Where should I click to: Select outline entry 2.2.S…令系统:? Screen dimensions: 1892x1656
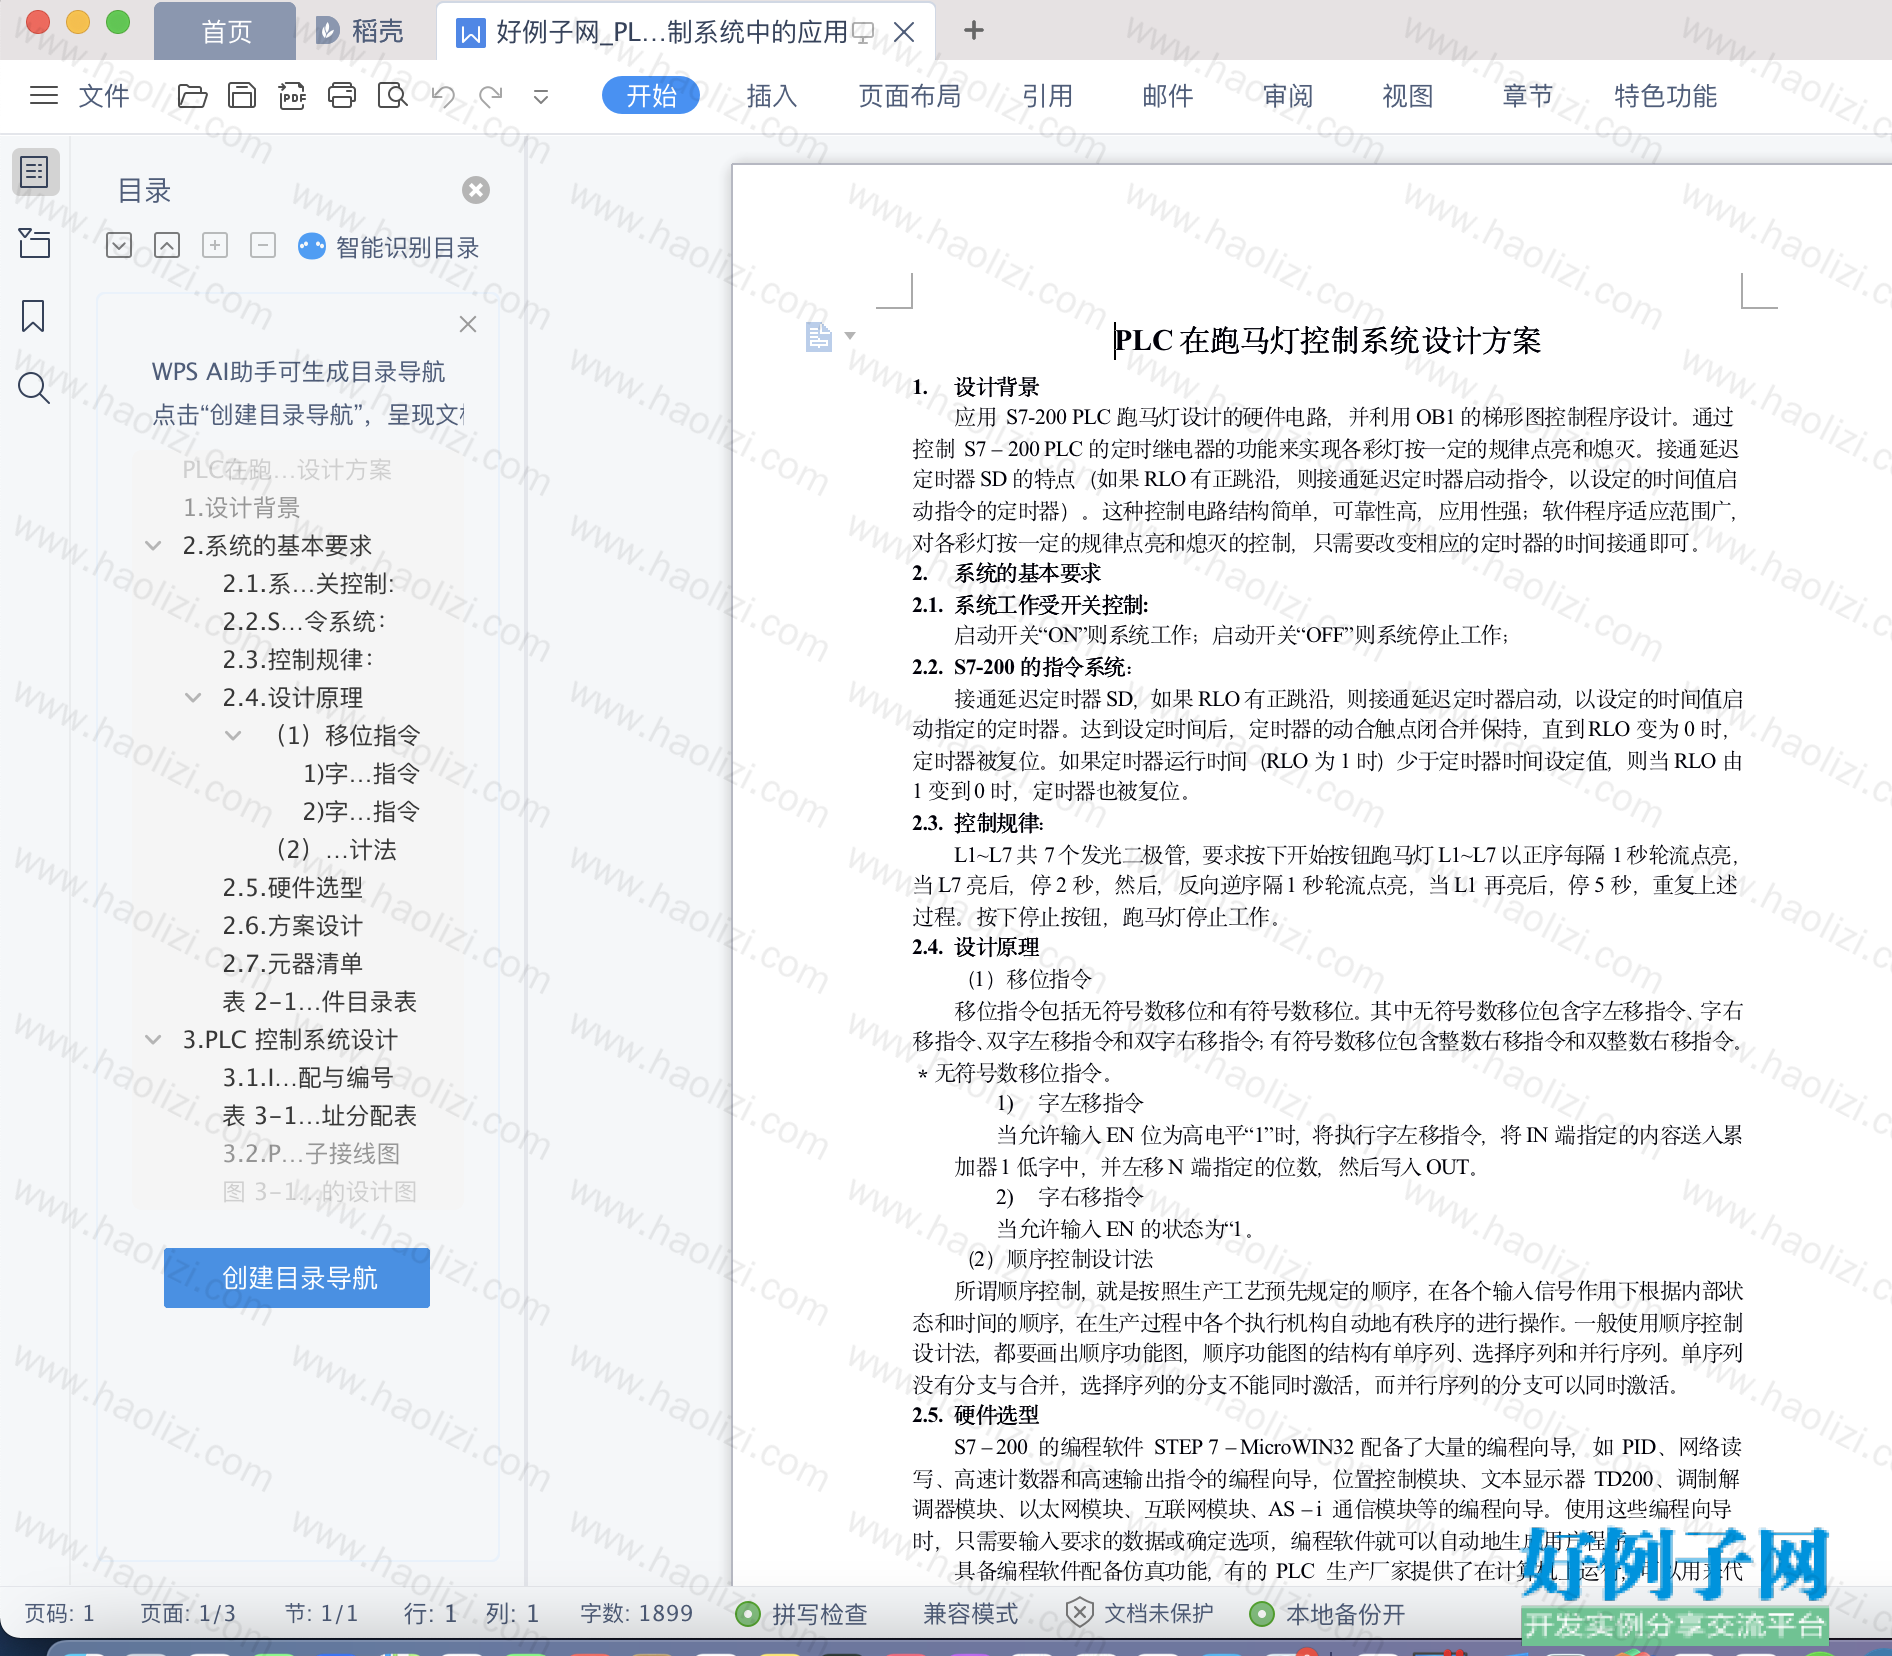coord(304,621)
